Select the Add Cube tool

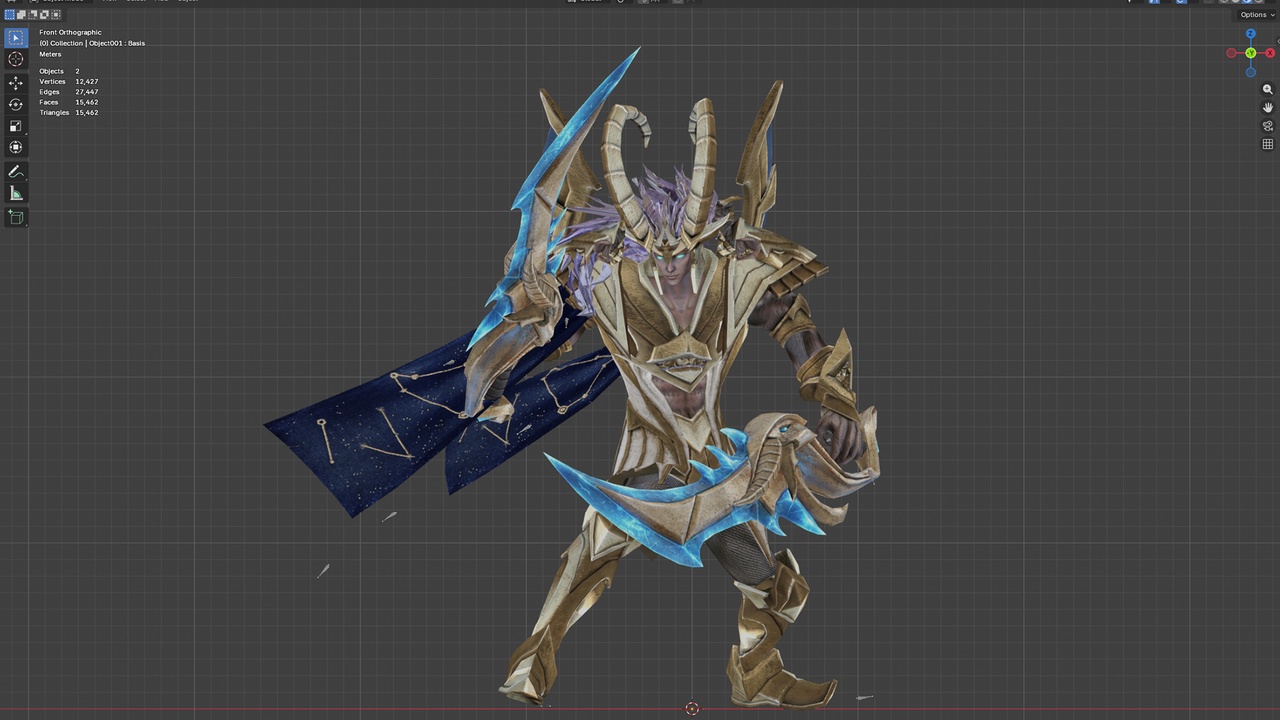pos(15,217)
